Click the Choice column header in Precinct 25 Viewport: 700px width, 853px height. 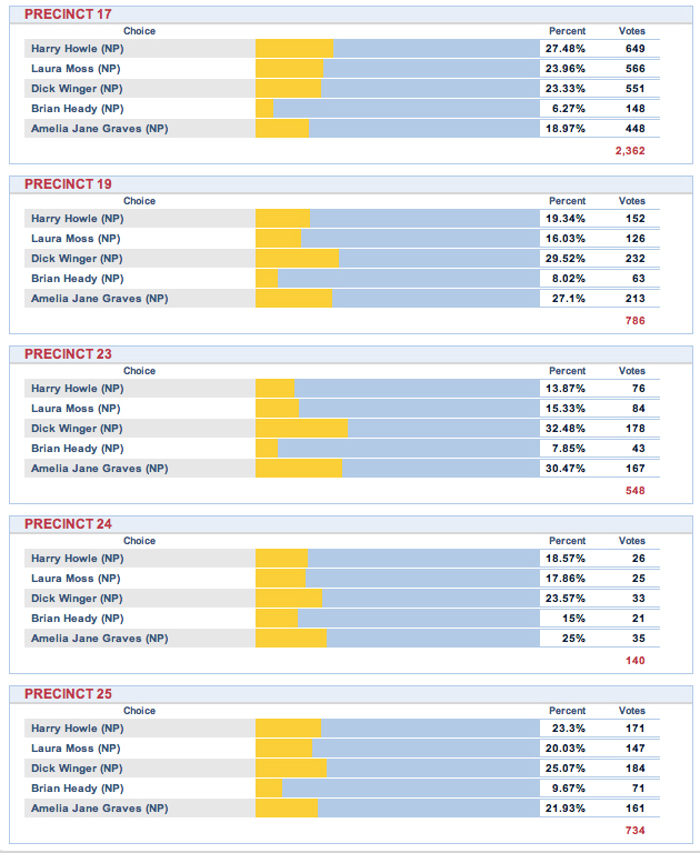(139, 711)
